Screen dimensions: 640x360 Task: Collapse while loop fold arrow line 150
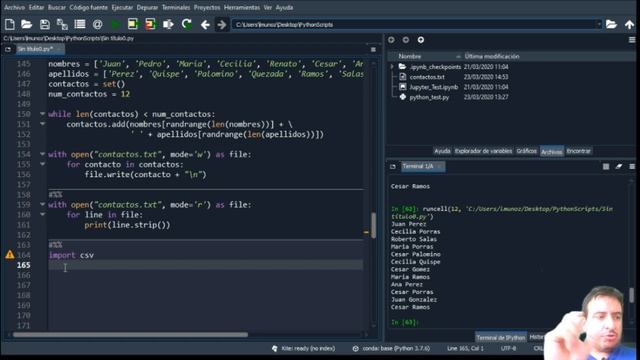pos(42,114)
